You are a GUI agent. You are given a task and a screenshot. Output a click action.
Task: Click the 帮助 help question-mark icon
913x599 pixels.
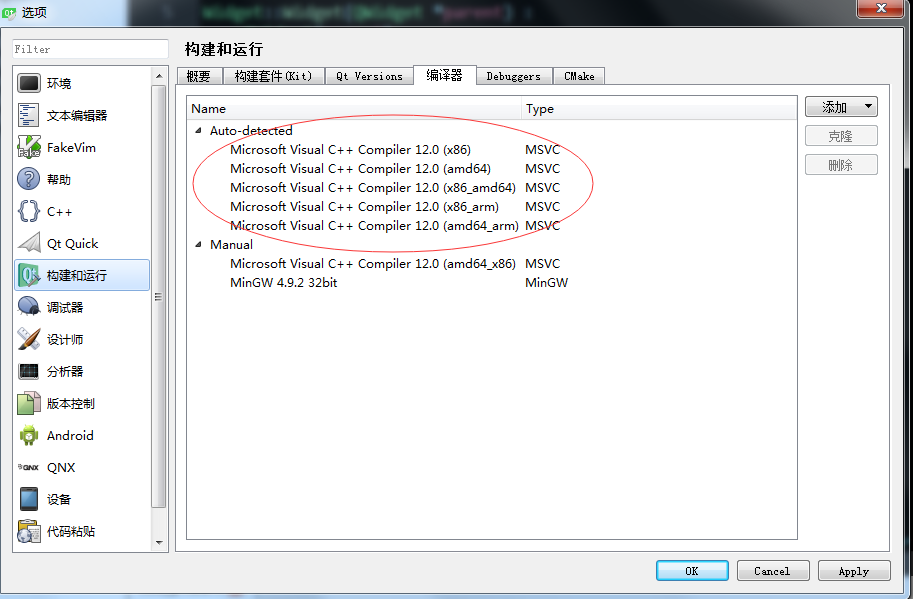[29, 179]
